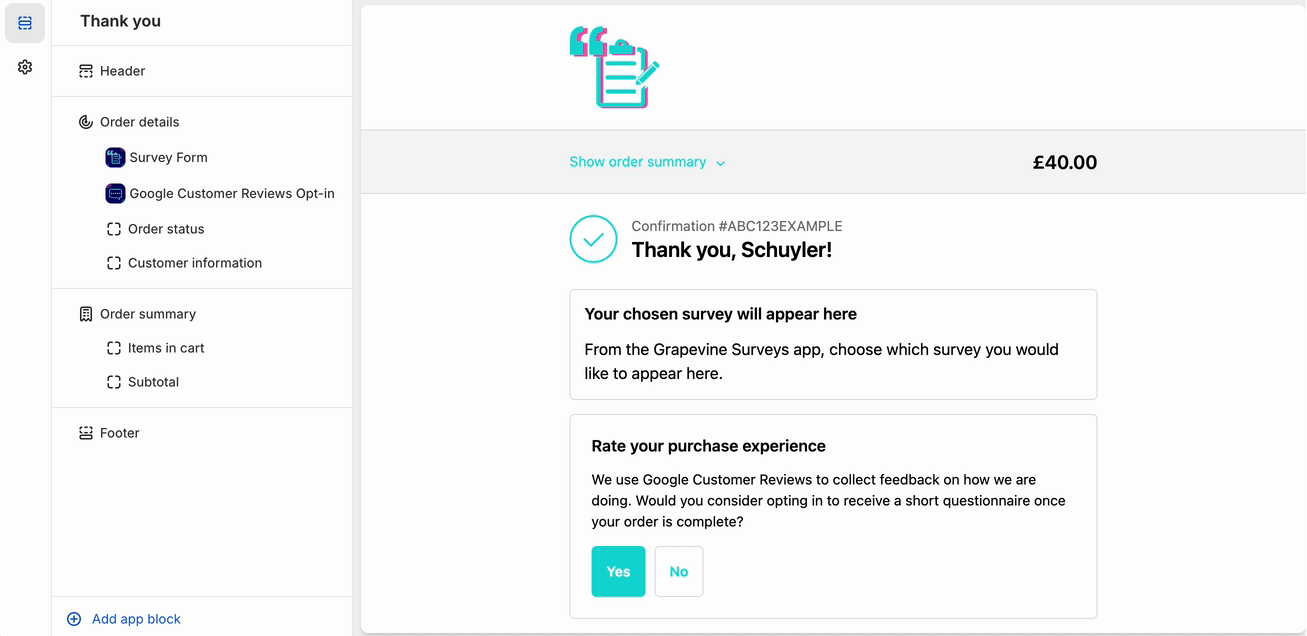The image size is (1307, 636).
Task: Click the Show order summary link text
Action: tap(638, 162)
